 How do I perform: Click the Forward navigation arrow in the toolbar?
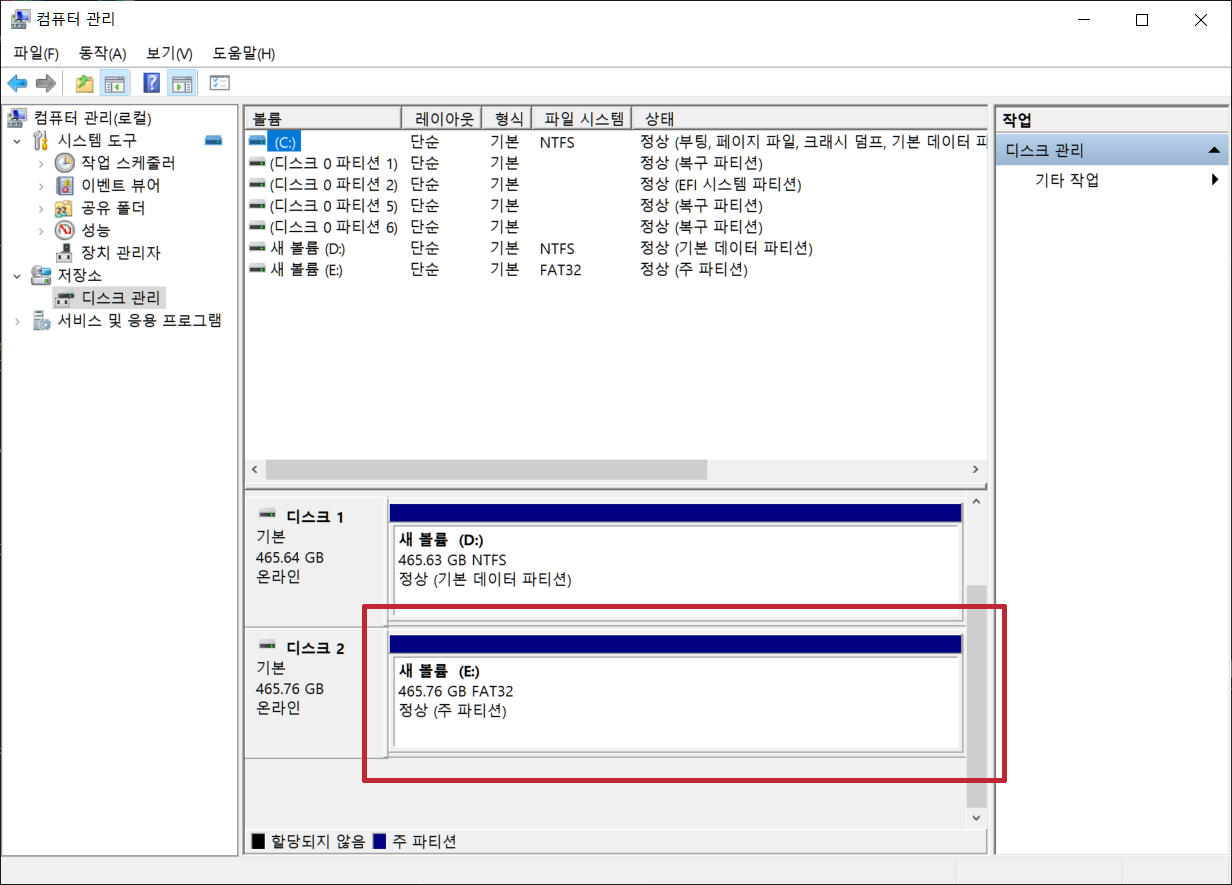pos(46,82)
